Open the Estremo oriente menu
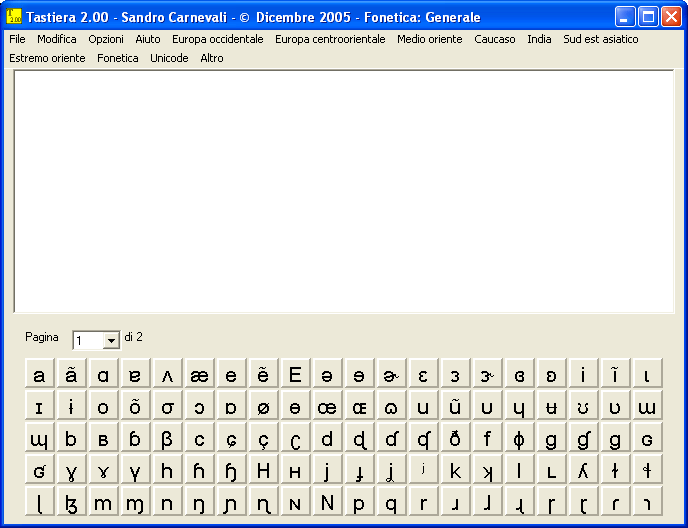 [47, 58]
